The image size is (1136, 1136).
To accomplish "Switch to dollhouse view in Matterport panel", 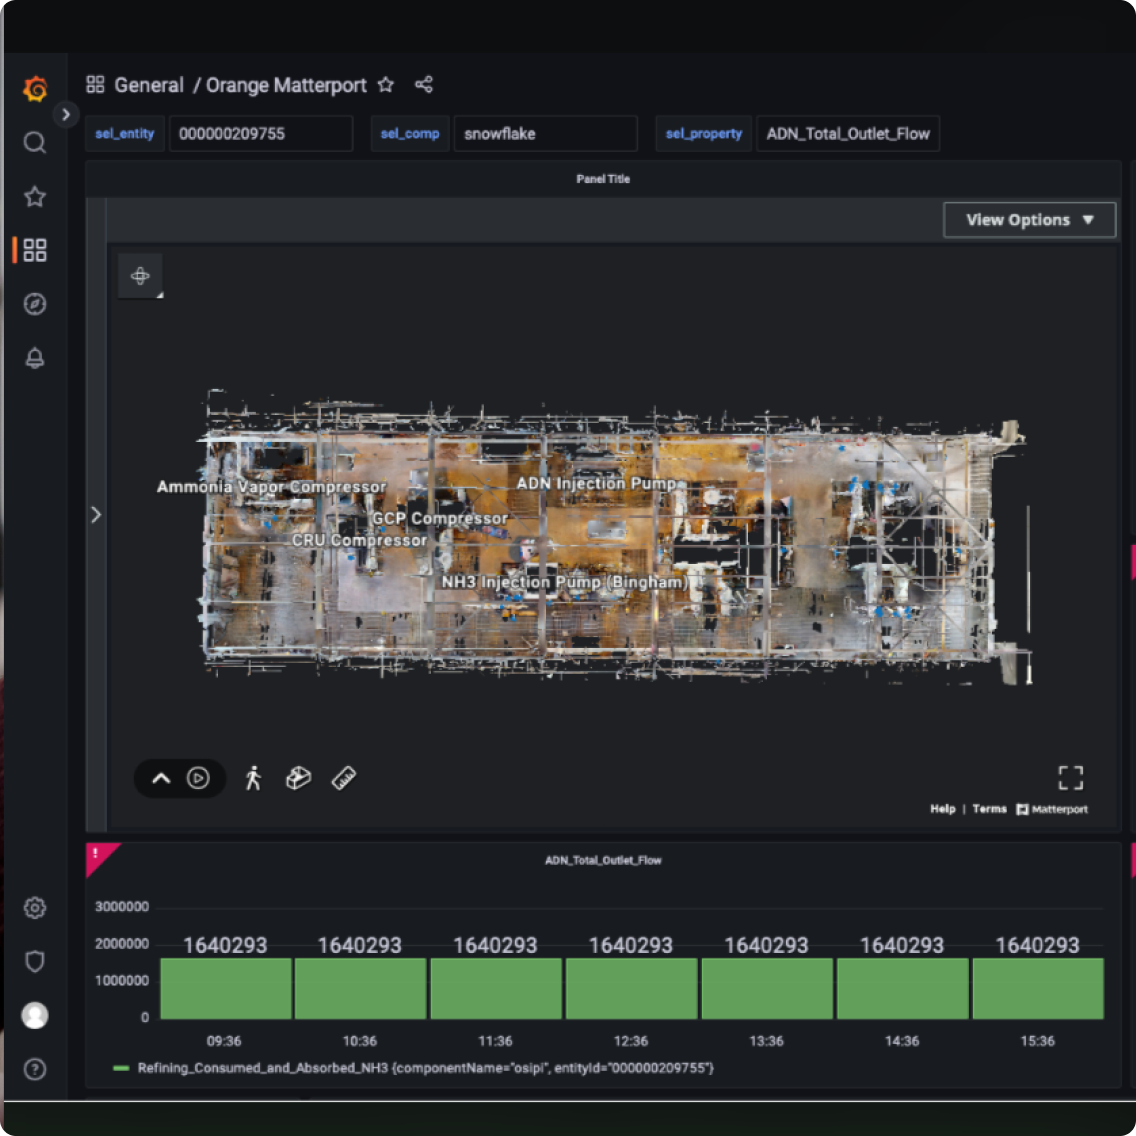I will pyautogui.click(x=298, y=778).
